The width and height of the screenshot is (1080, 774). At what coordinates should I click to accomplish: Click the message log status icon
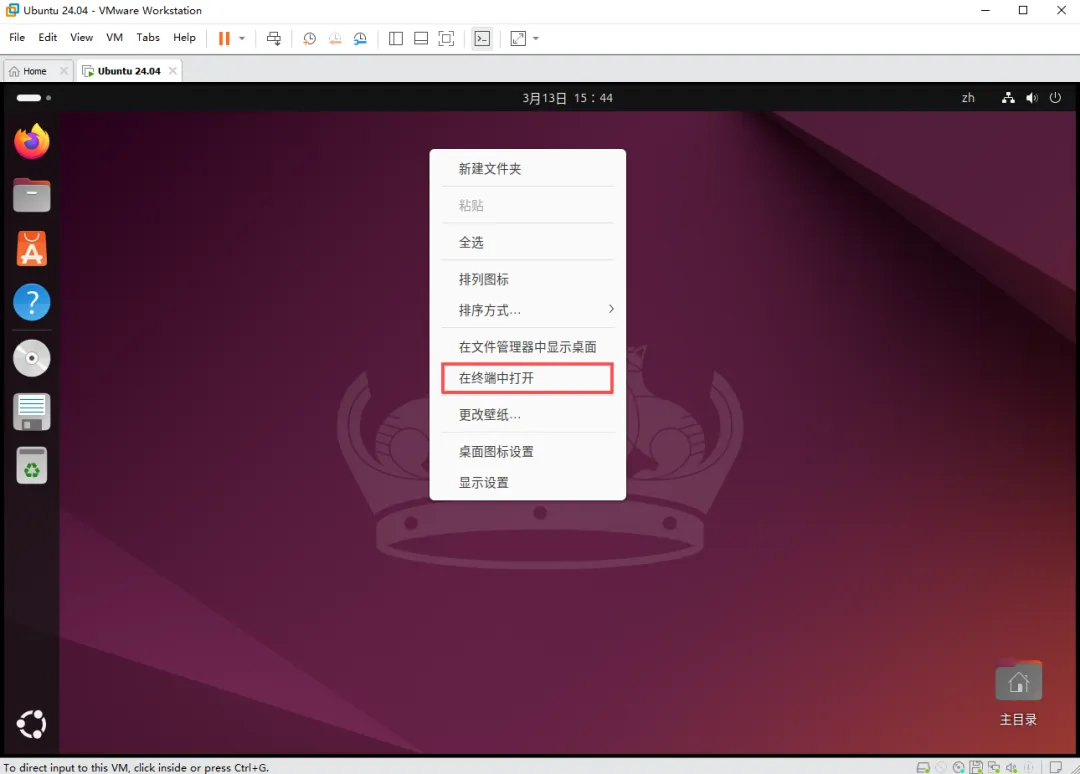(1056, 767)
